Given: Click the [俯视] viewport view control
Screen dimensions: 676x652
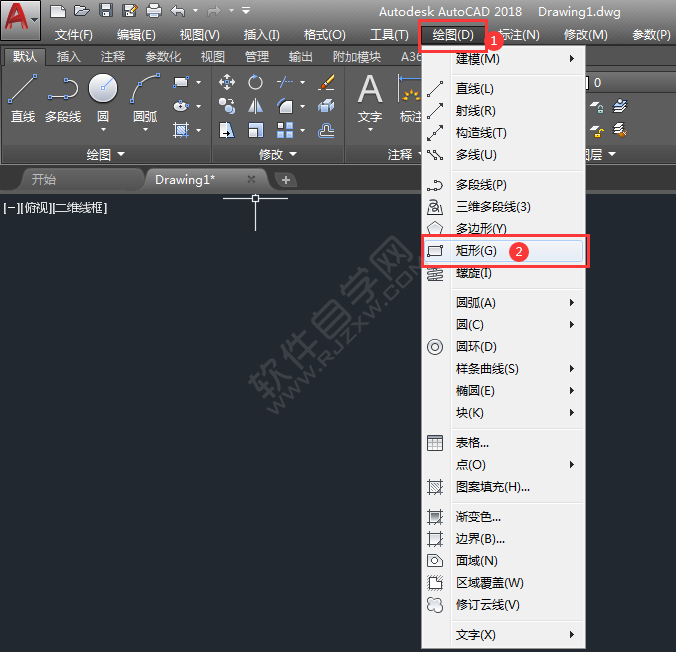Looking at the screenshot, I should [36, 208].
